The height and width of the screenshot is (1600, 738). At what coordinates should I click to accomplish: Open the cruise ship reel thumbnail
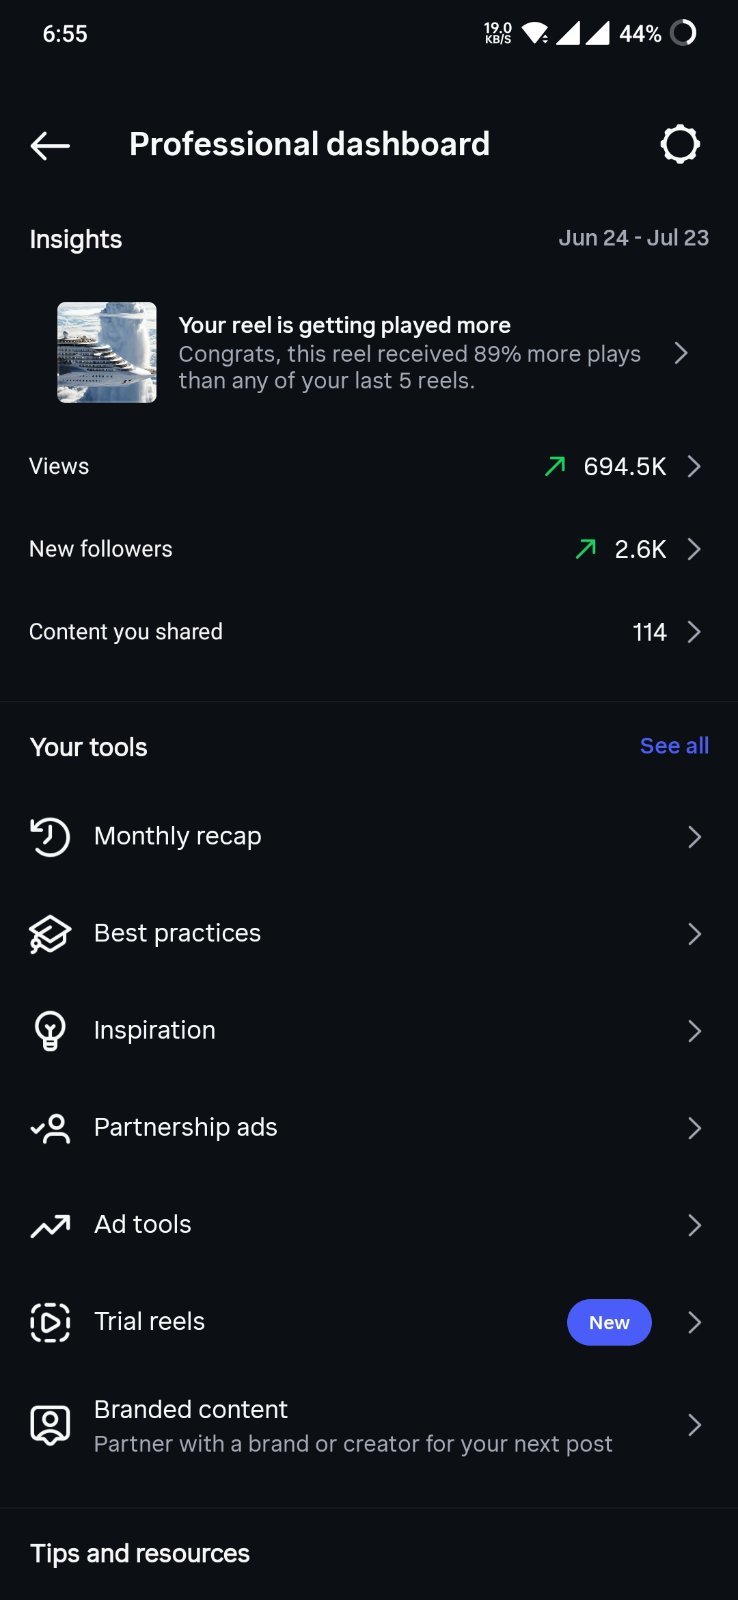(107, 352)
